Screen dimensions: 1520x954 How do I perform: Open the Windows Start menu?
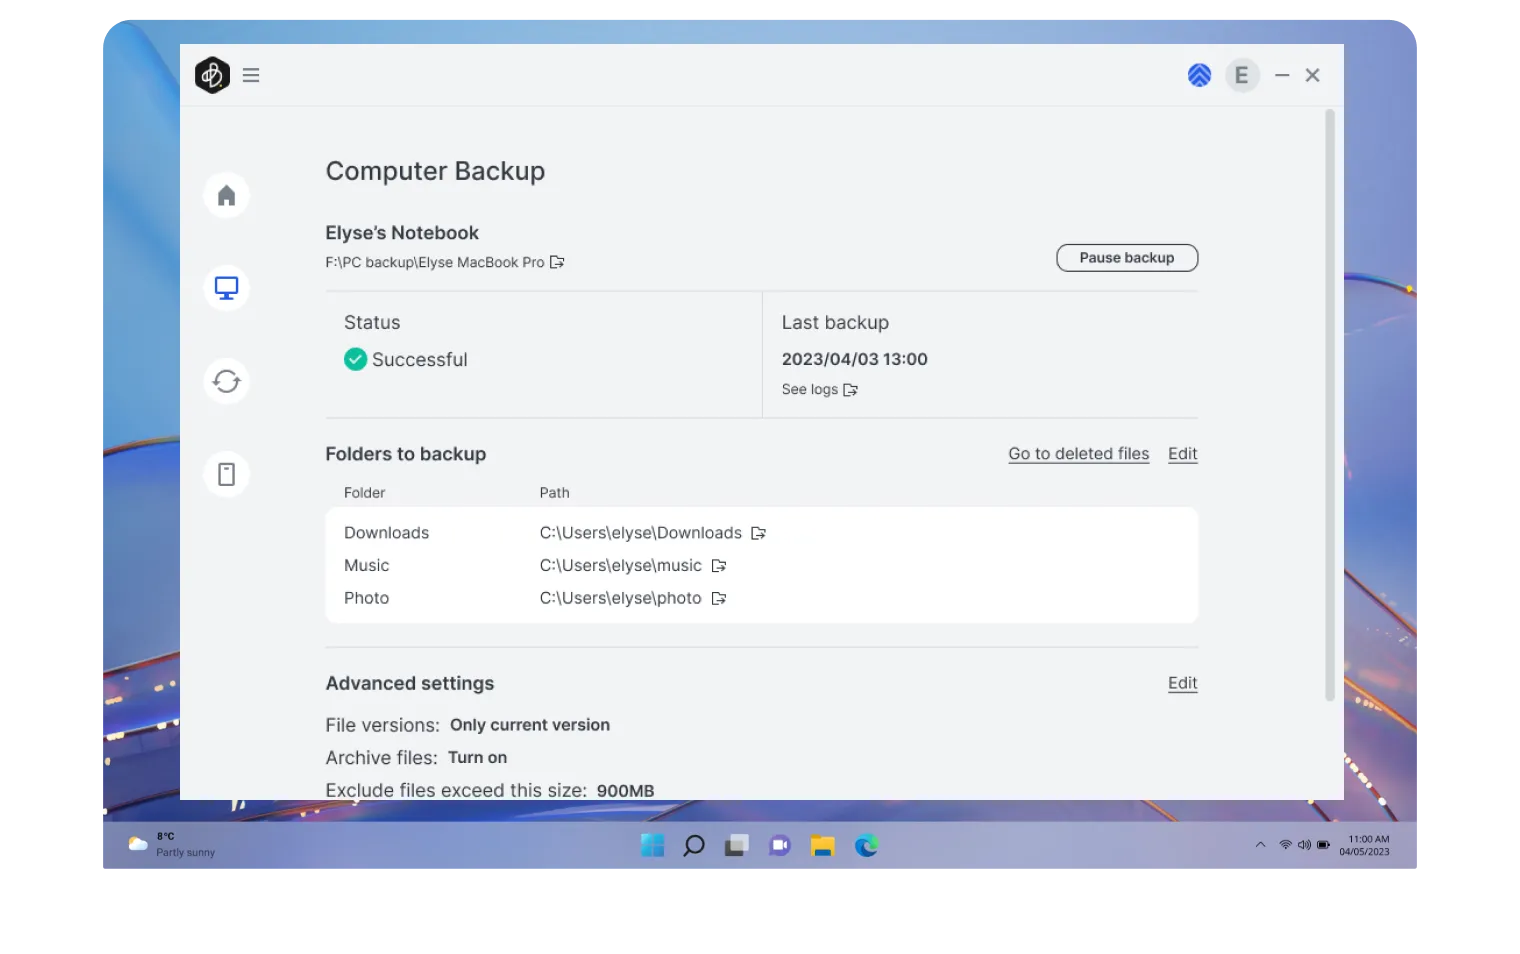pos(652,845)
